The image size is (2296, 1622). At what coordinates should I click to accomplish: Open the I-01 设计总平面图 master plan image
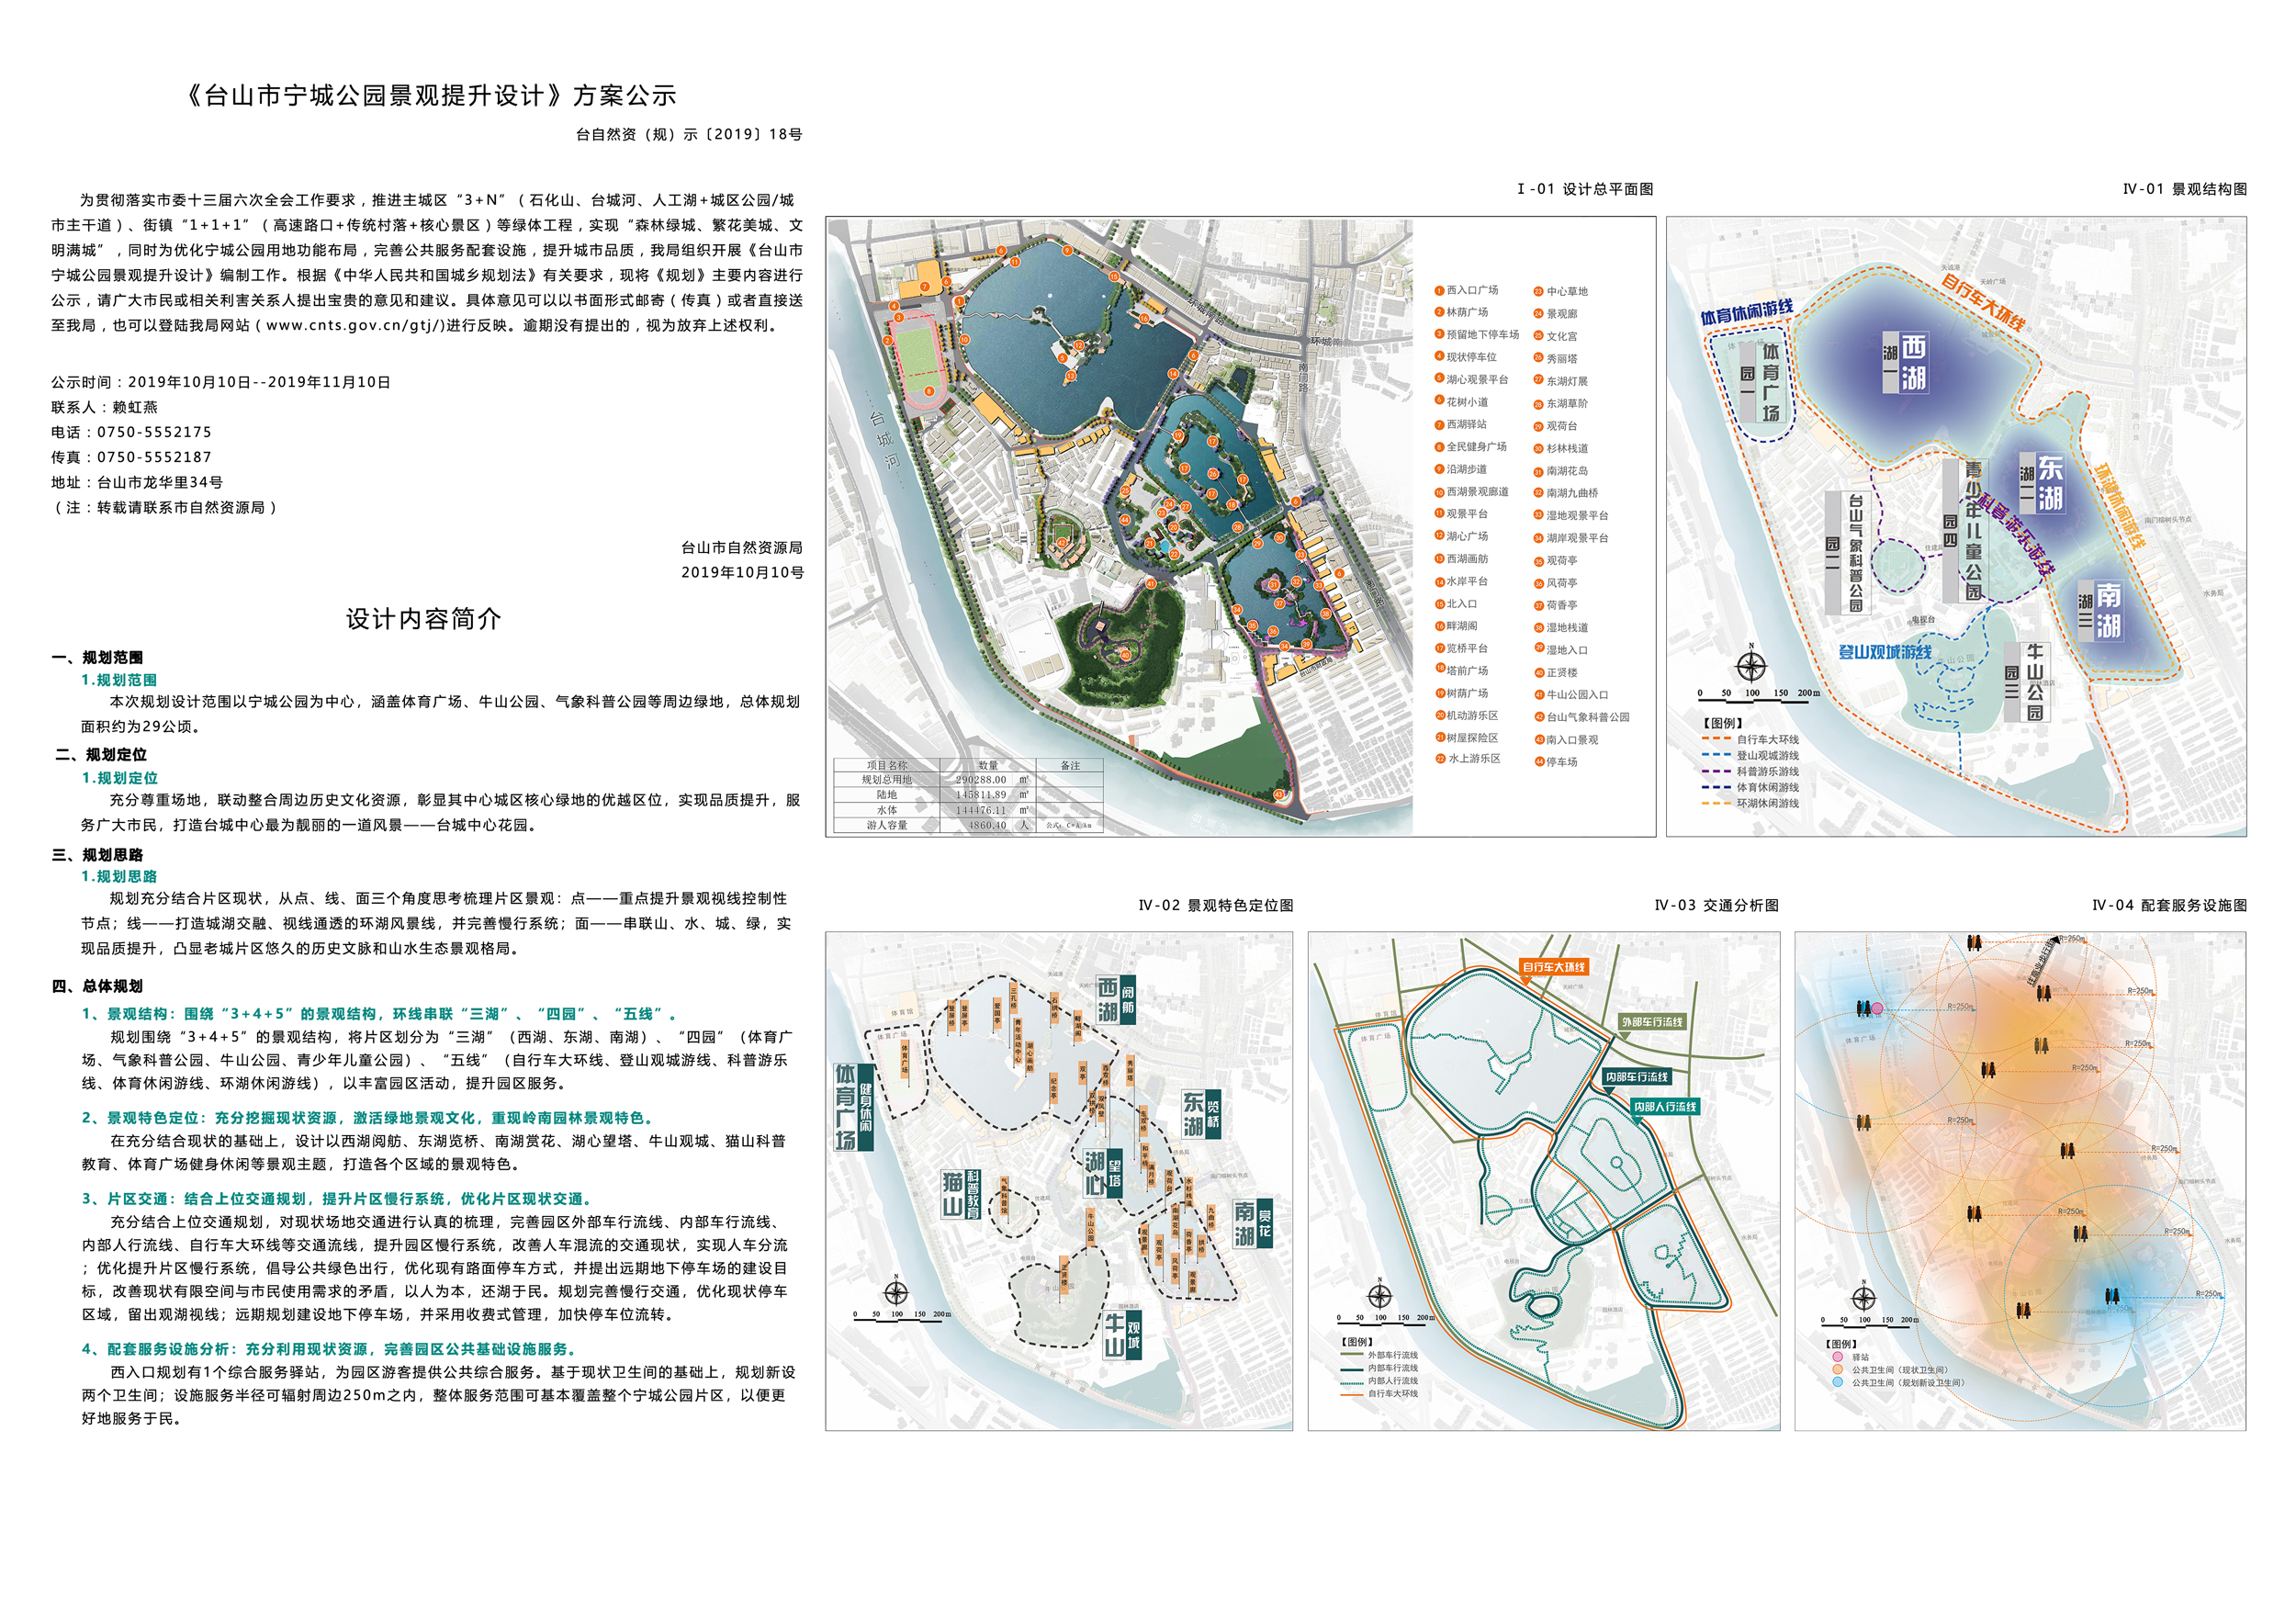tap(1240, 526)
